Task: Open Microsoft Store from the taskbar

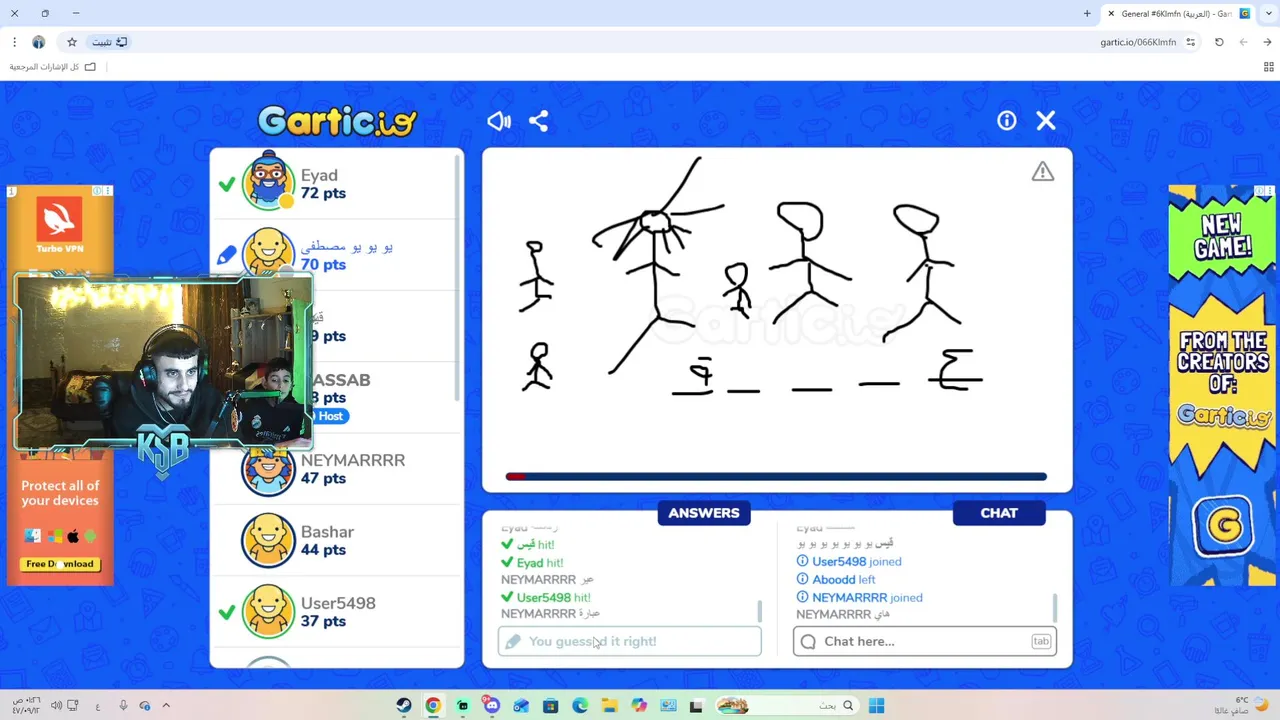Action: 550,705
